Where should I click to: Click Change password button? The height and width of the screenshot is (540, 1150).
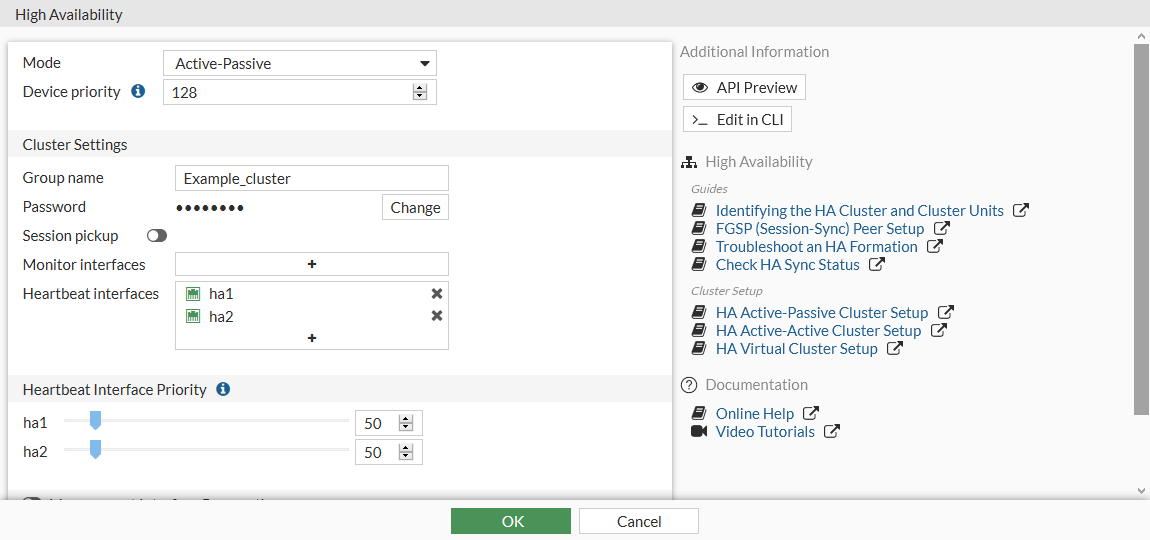[415, 208]
